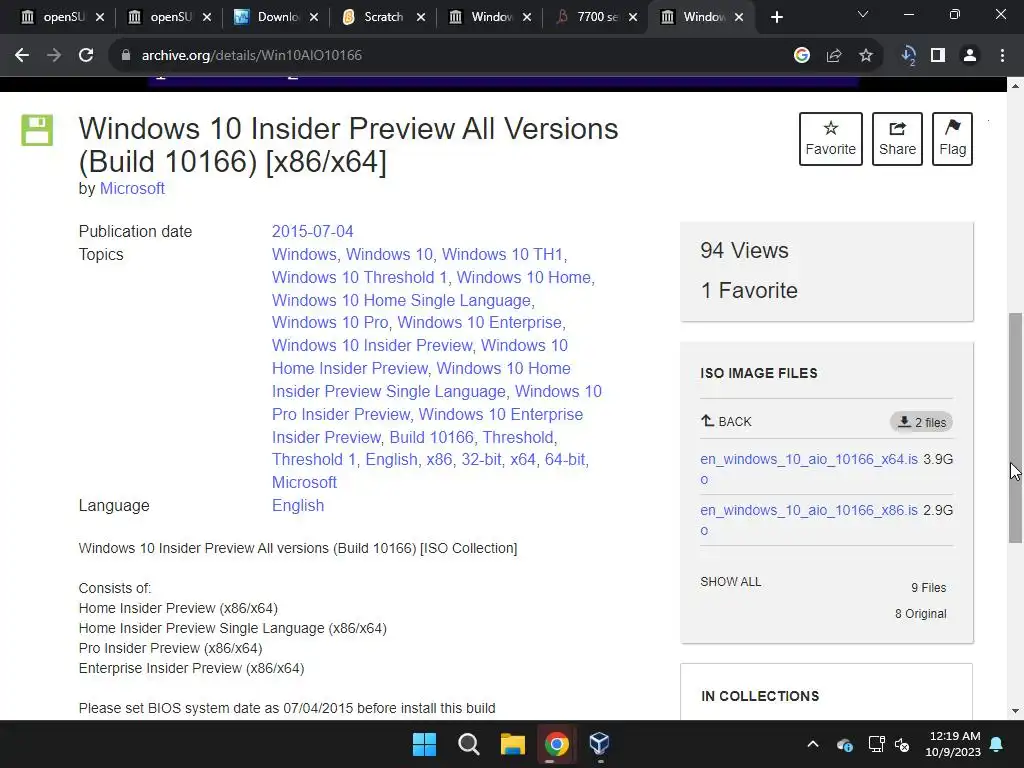Viewport: 1024px width, 768px height.
Task: View site info lock icon
Action: pyautogui.click(x=125, y=56)
